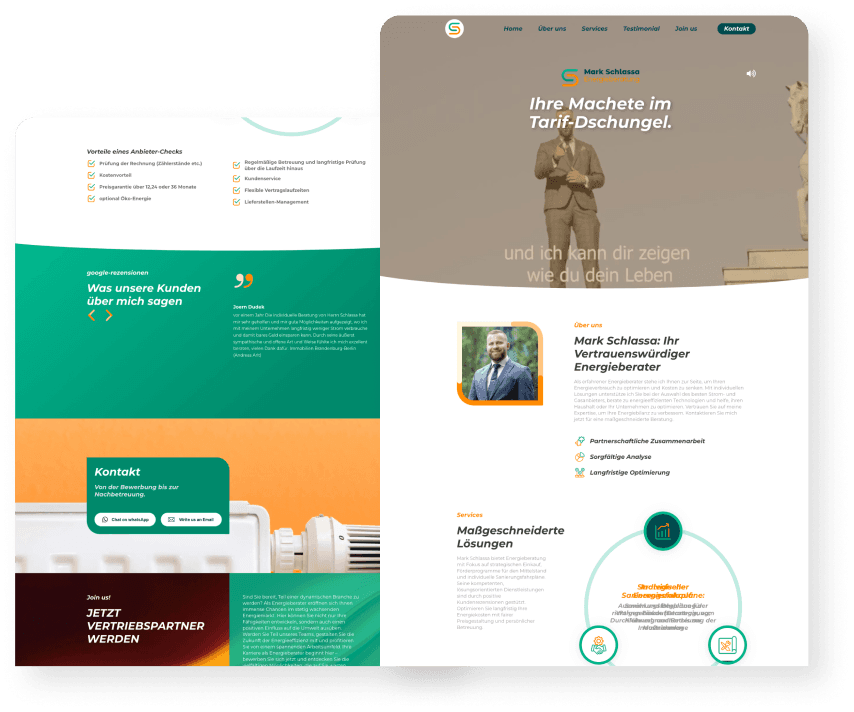The width and height of the screenshot is (854, 712).
Task: Click the Write us an Email button
Action: pos(191,520)
